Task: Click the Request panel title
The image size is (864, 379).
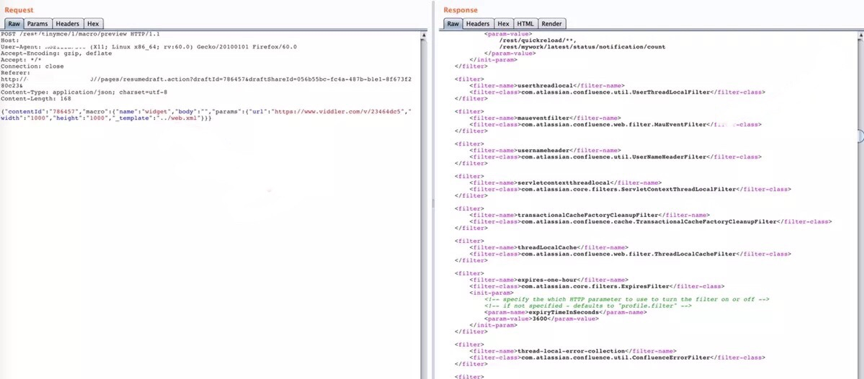Action: pos(19,10)
